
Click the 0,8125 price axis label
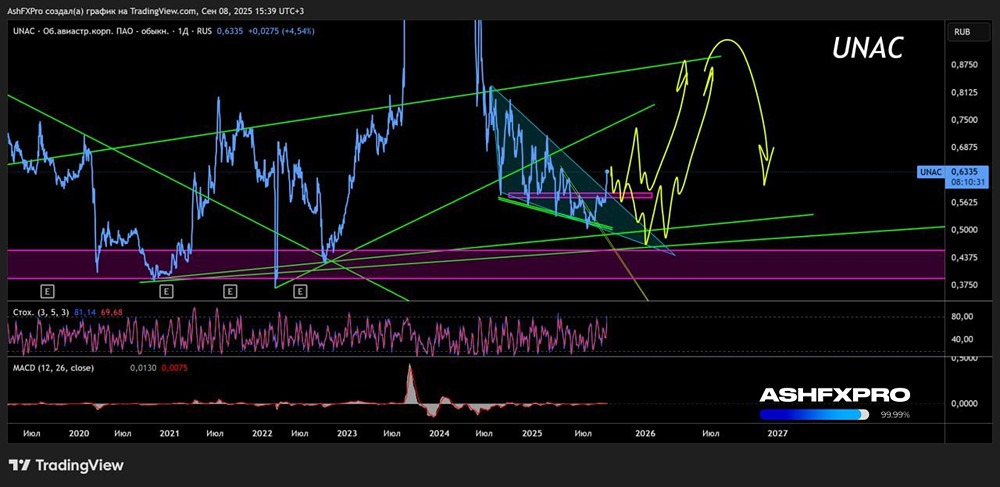tap(963, 92)
